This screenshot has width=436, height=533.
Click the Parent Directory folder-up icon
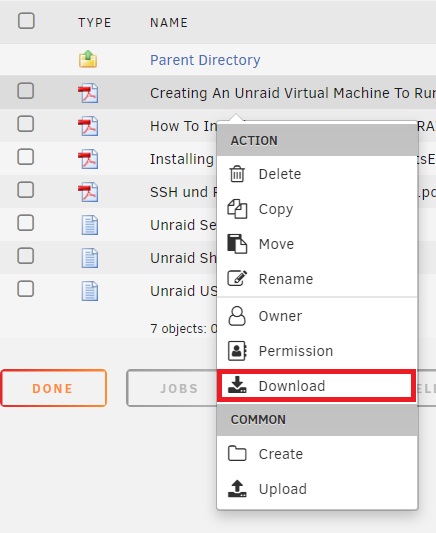88,59
